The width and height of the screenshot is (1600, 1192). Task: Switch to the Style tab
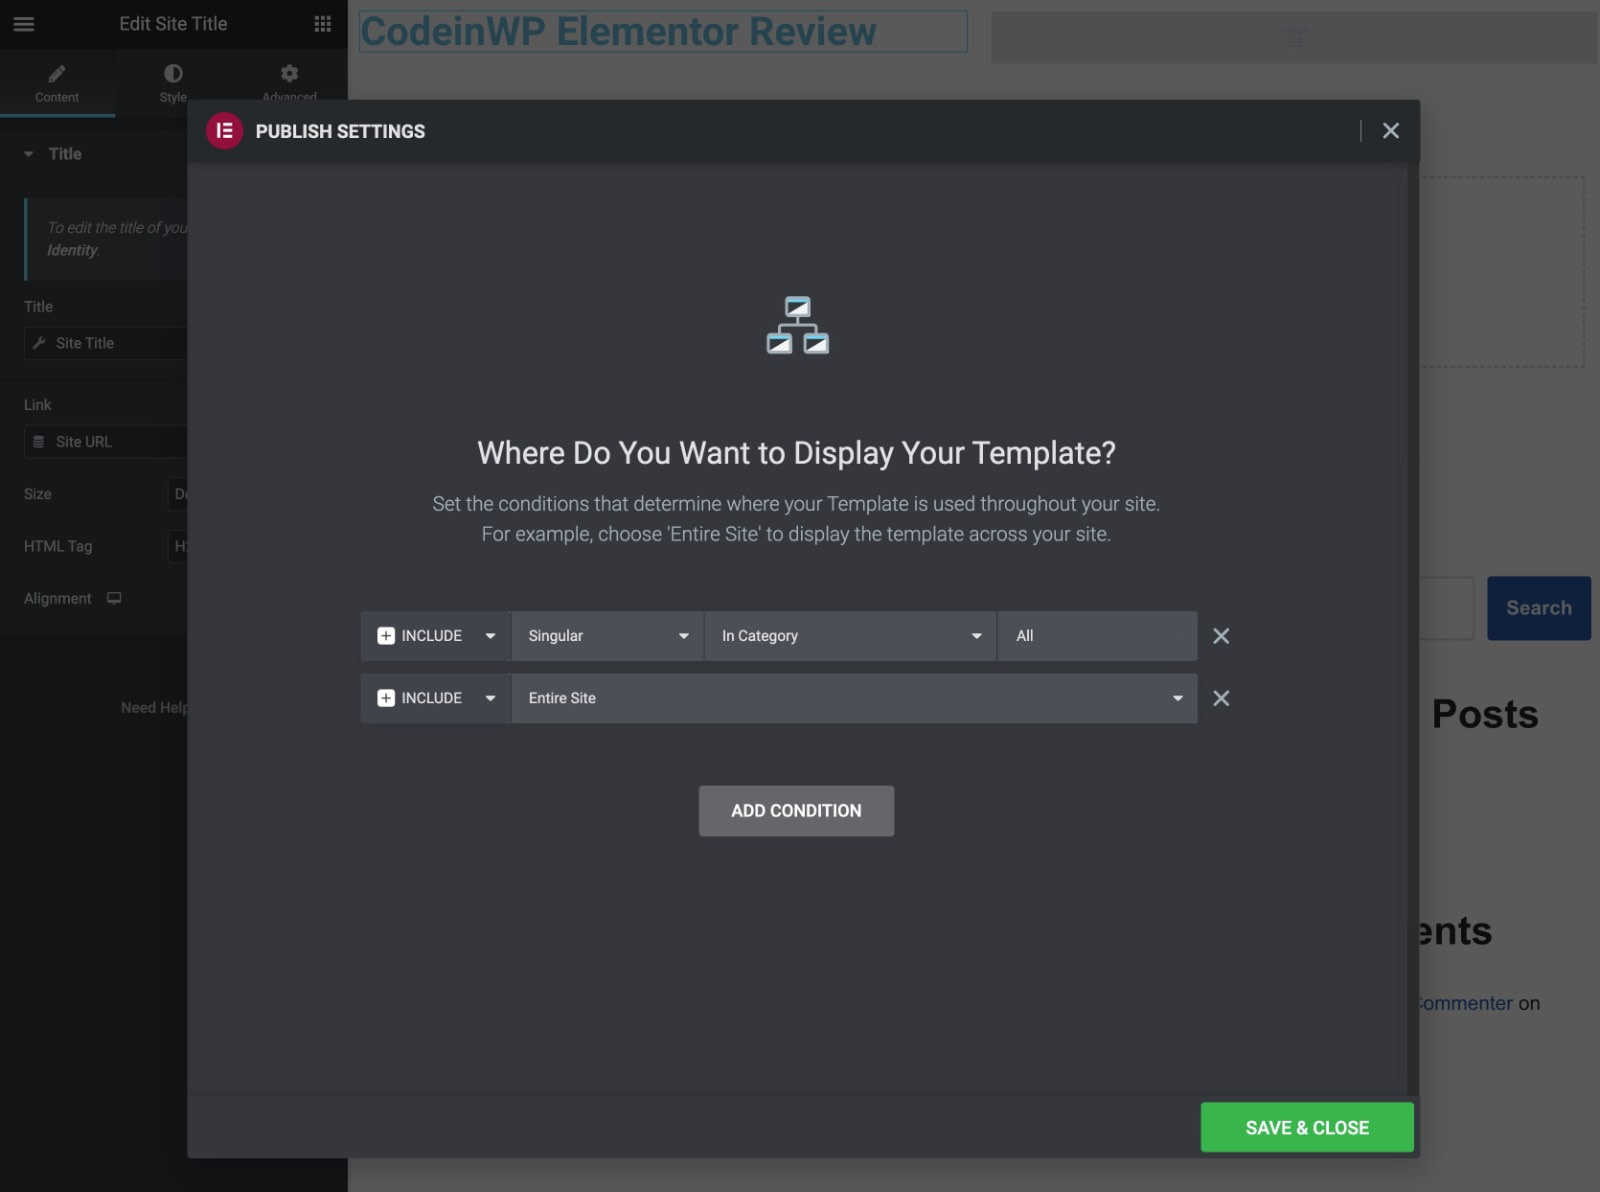pos(172,83)
